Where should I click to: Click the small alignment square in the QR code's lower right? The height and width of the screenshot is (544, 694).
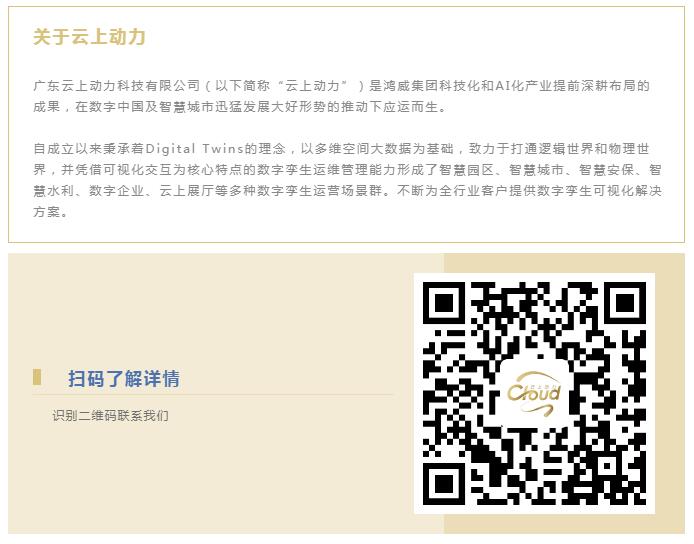pyautogui.click(x=608, y=467)
